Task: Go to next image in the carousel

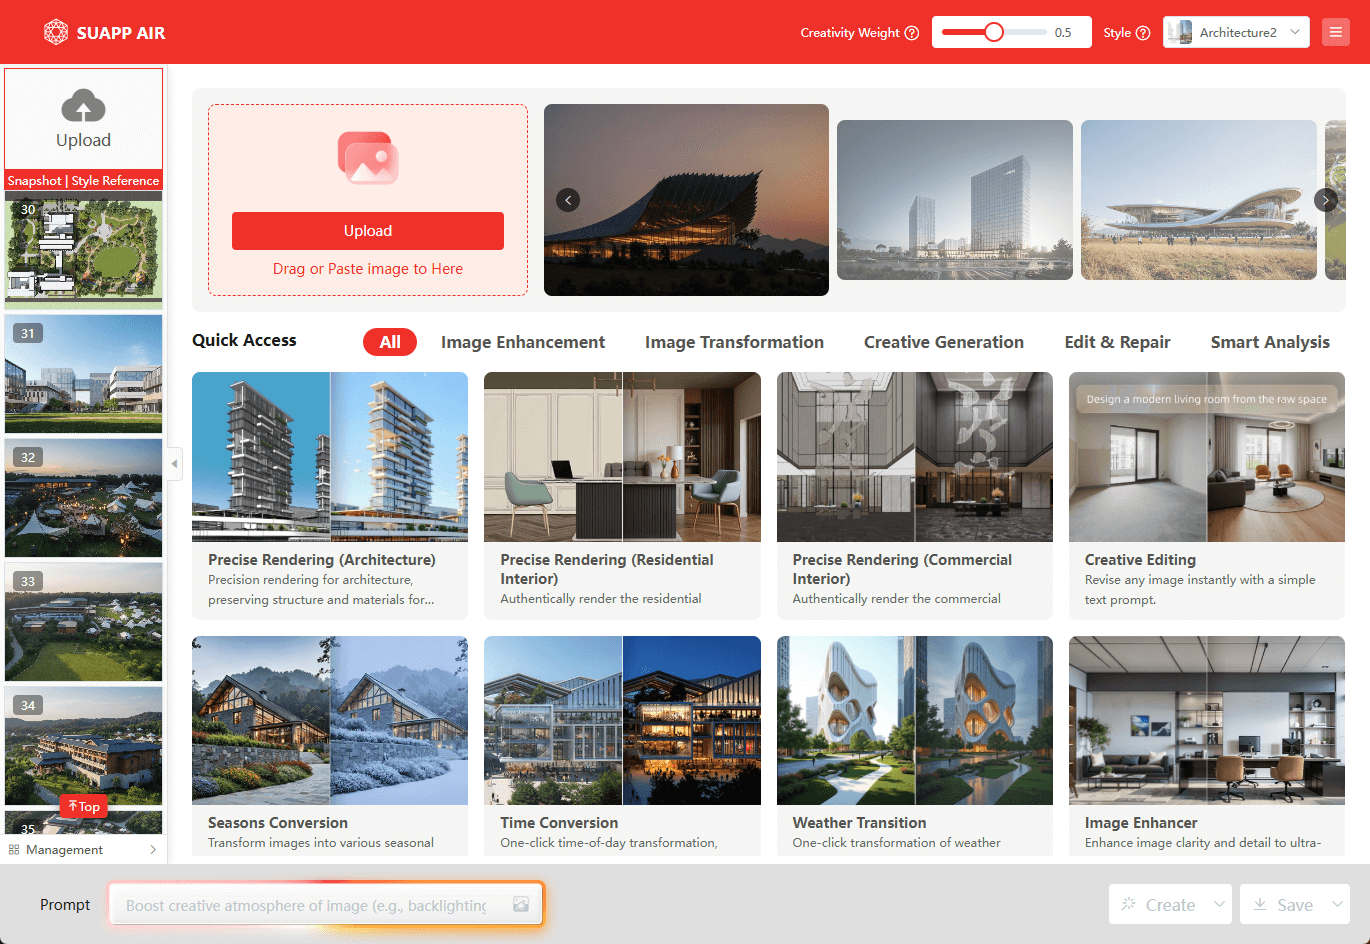Action: coord(1325,200)
